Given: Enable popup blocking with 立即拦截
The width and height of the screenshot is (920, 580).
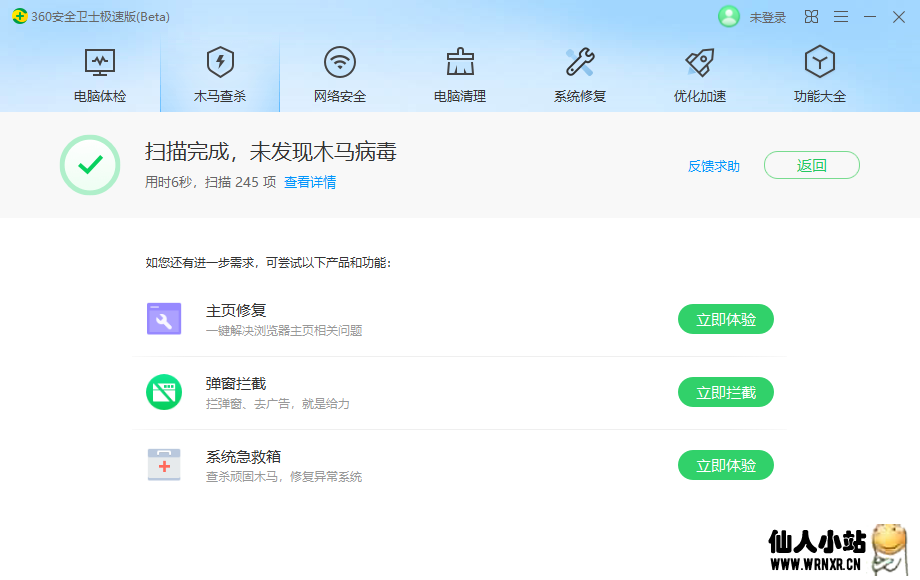Looking at the screenshot, I should (x=726, y=392).
